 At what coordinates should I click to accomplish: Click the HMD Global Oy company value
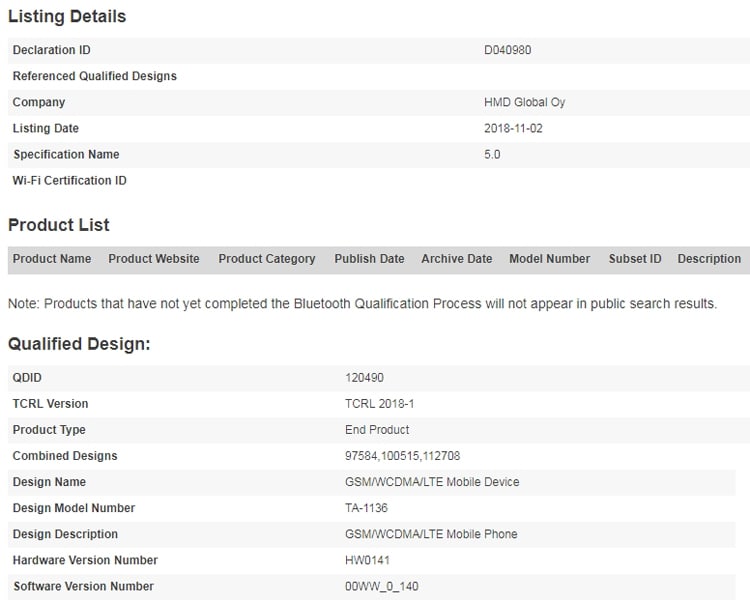[x=525, y=102]
